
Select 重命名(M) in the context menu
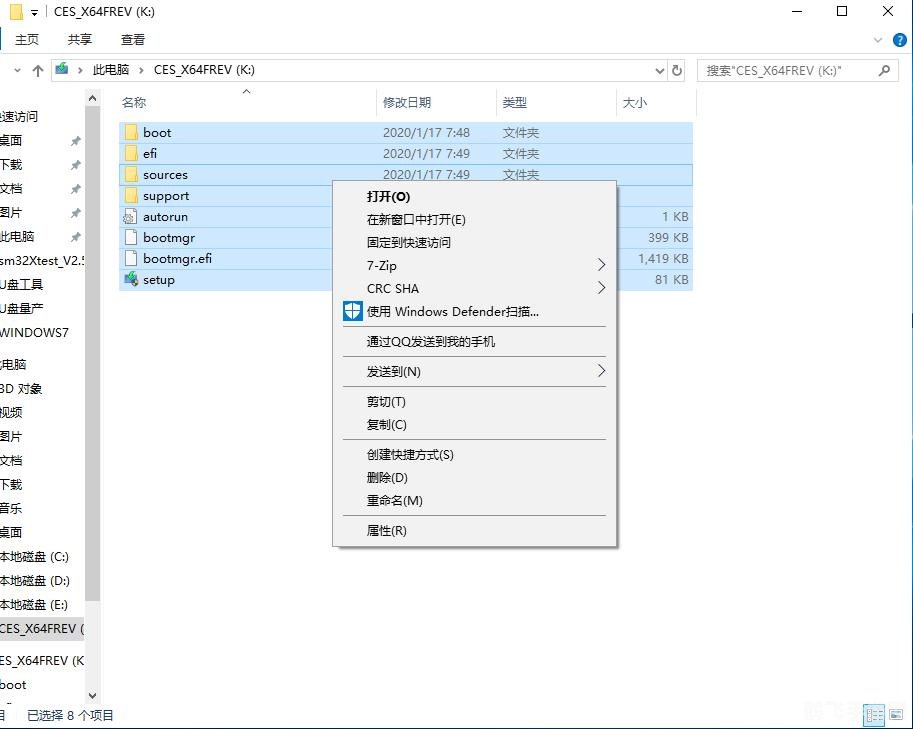pos(396,501)
